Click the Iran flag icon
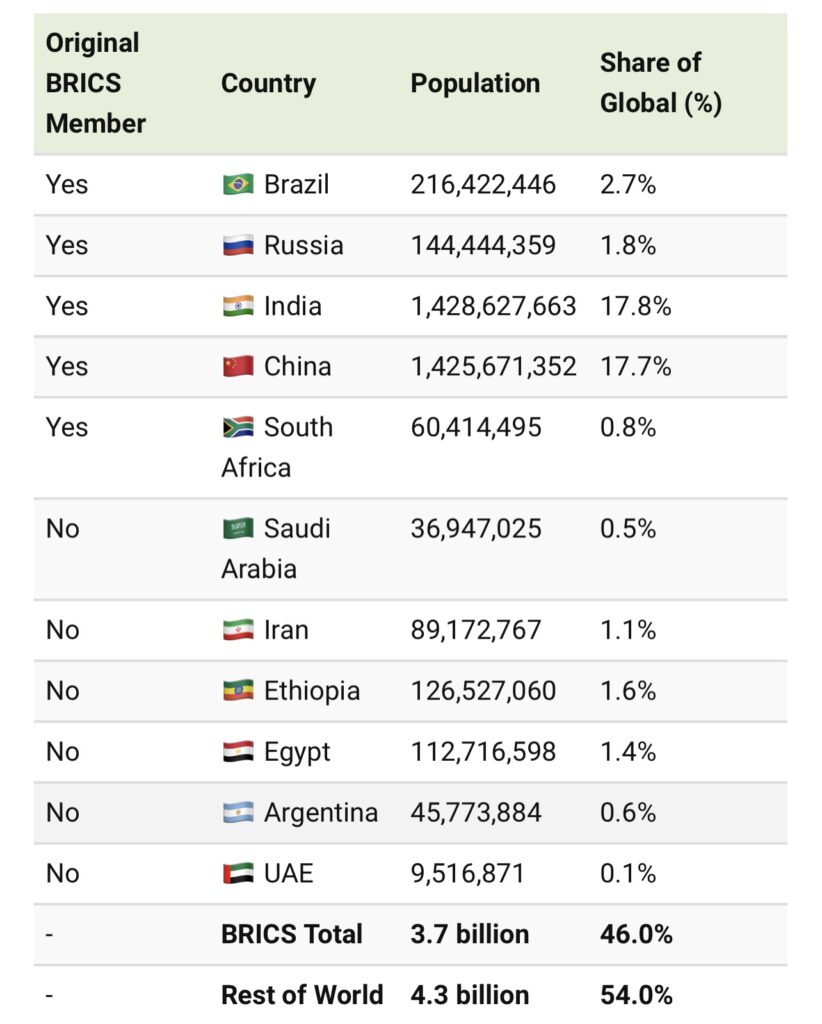This screenshot has width=822, height=1024. (238, 630)
